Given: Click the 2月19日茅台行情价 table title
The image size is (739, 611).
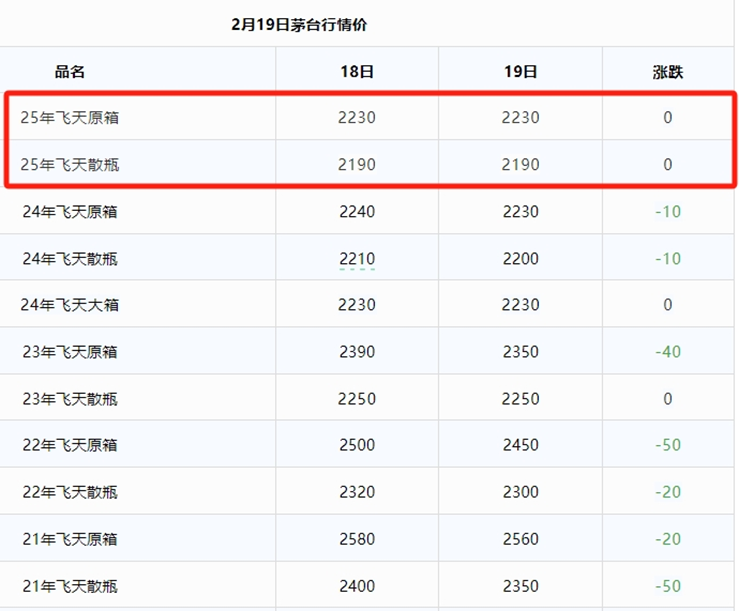Looking at the screenshot, I should coord(299,24).
